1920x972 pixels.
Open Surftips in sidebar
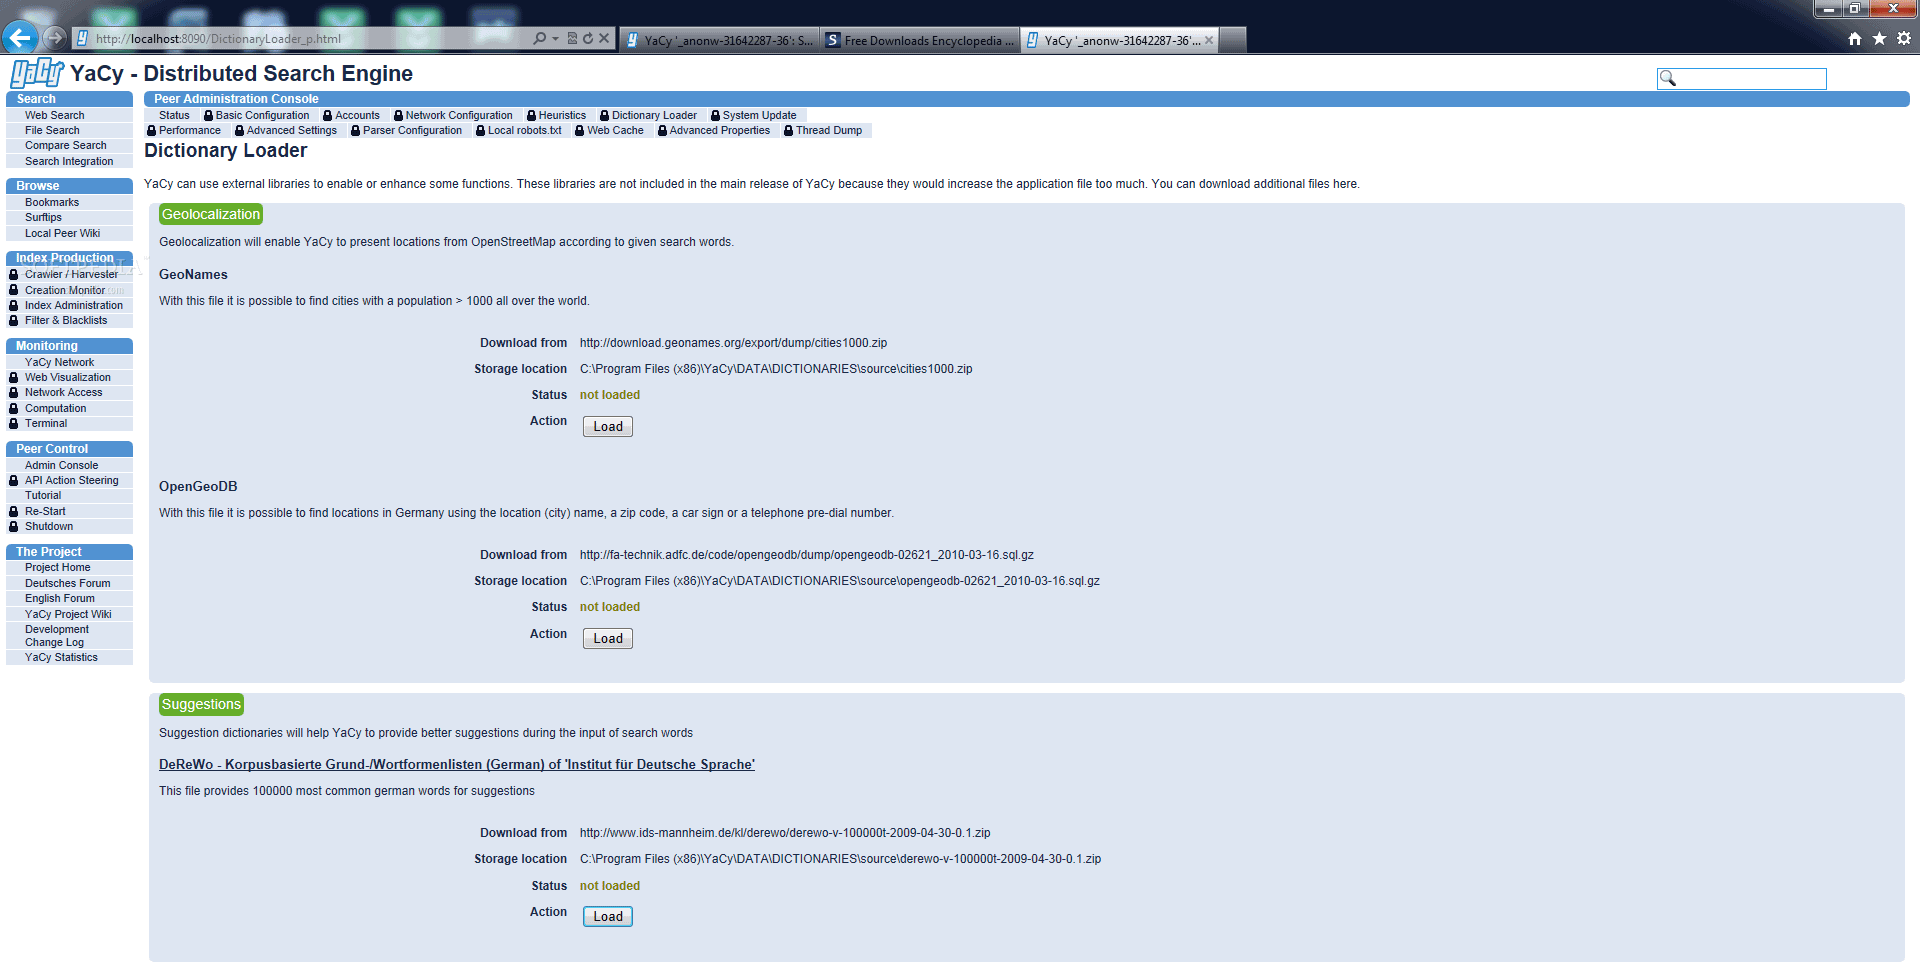pos(43,217)
